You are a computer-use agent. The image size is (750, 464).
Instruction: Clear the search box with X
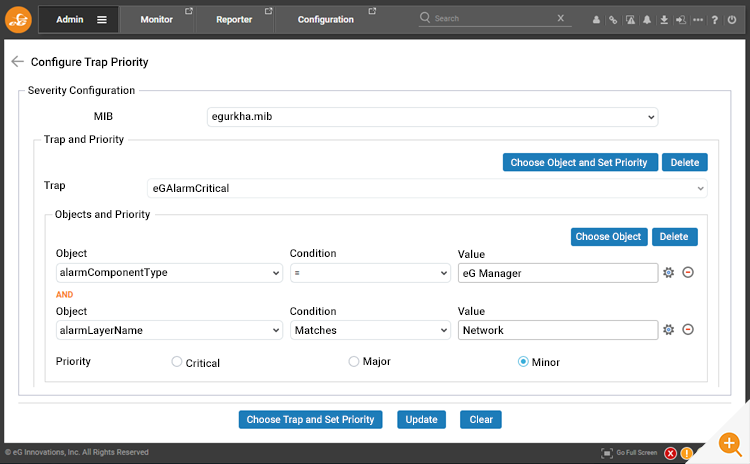561,18
